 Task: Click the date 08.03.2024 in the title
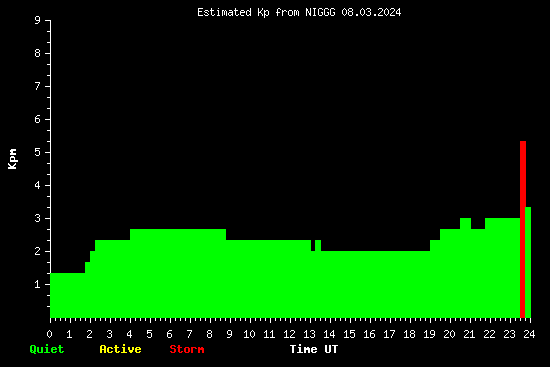[x=371, y=12]
